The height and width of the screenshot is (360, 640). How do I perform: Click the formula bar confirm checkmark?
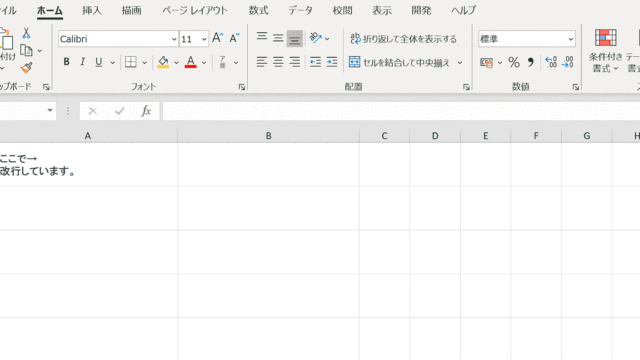[120, 111]
